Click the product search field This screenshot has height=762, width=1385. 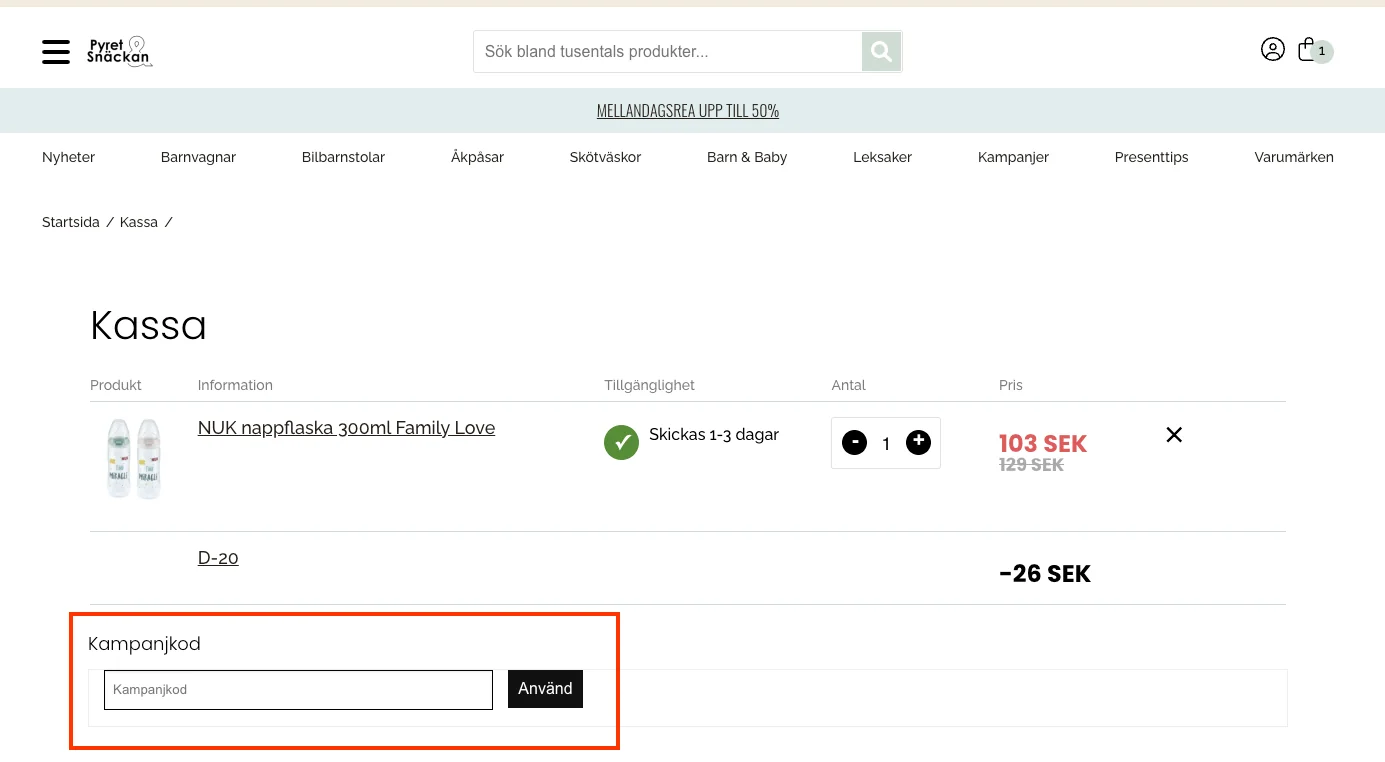pyautogui.click(x=667, y=52)
